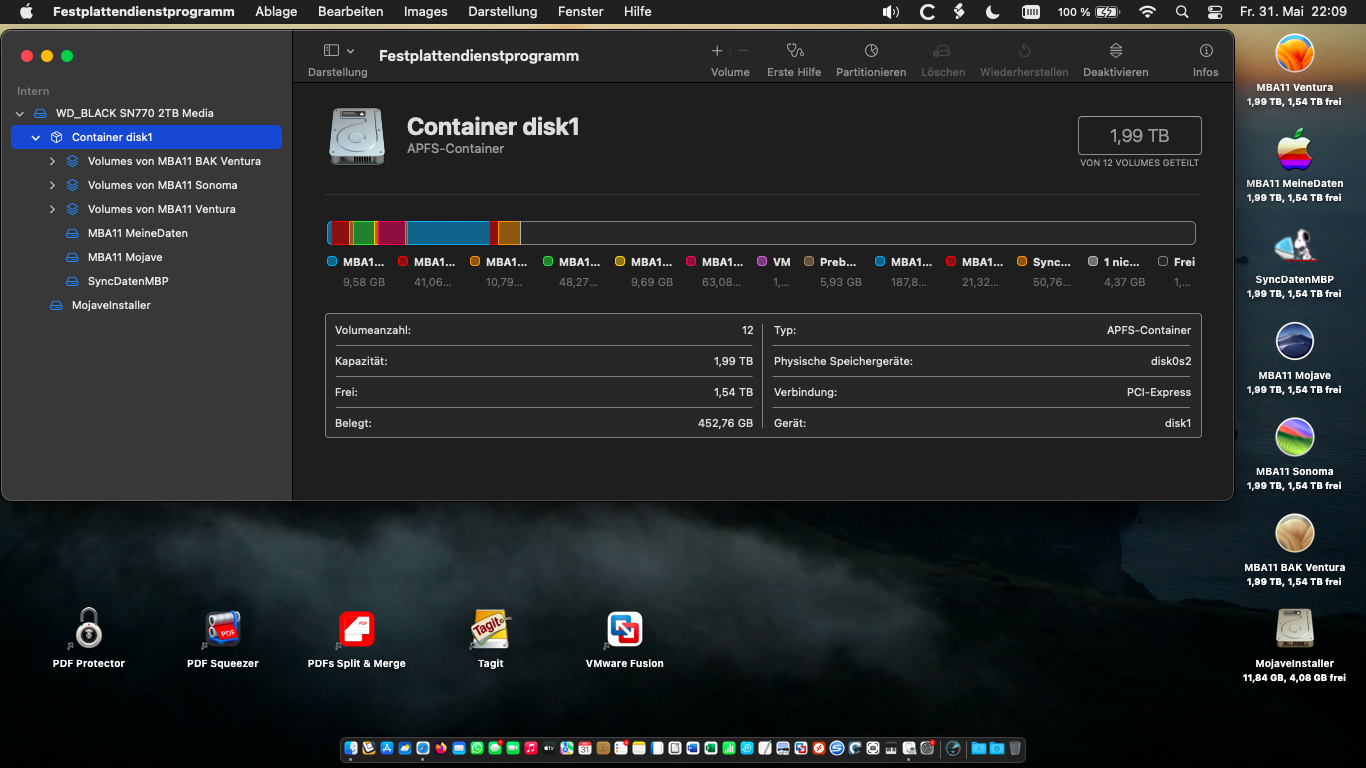The width and height of the screenshot is (1366, 768).
Task: Select MBA11 MeineDaten desktop volume icon
Action: tap(1295, 150)
